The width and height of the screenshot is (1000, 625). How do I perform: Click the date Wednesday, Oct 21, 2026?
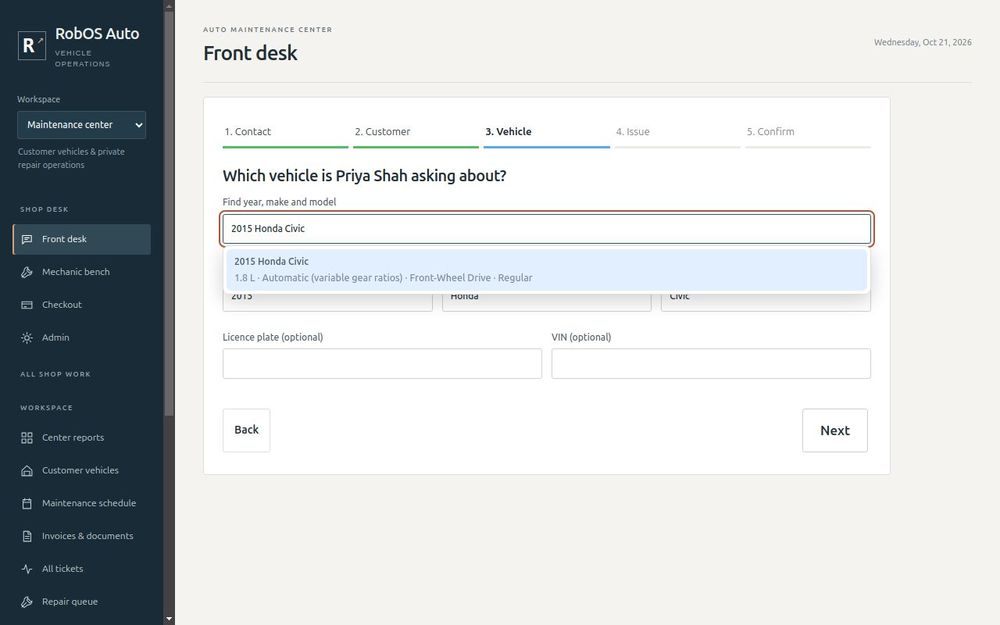coord(923,42)
